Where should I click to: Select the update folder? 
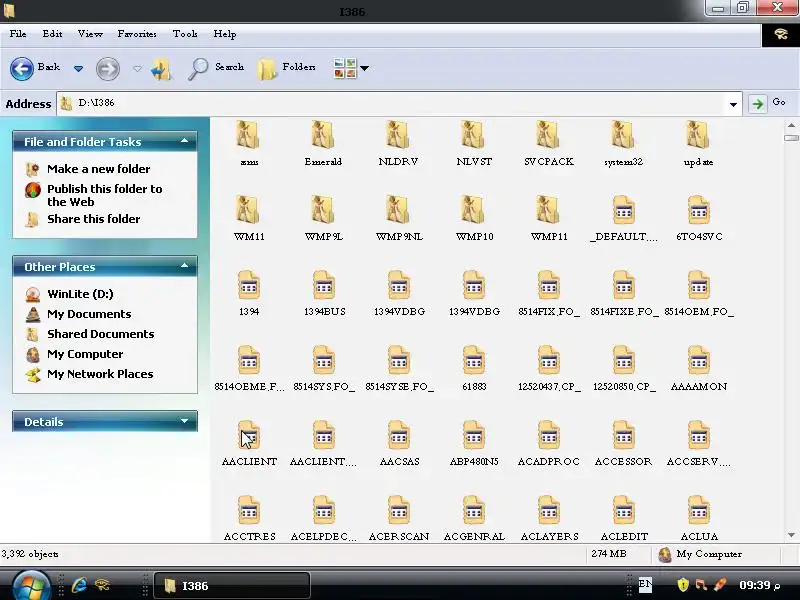pos(698,143)
